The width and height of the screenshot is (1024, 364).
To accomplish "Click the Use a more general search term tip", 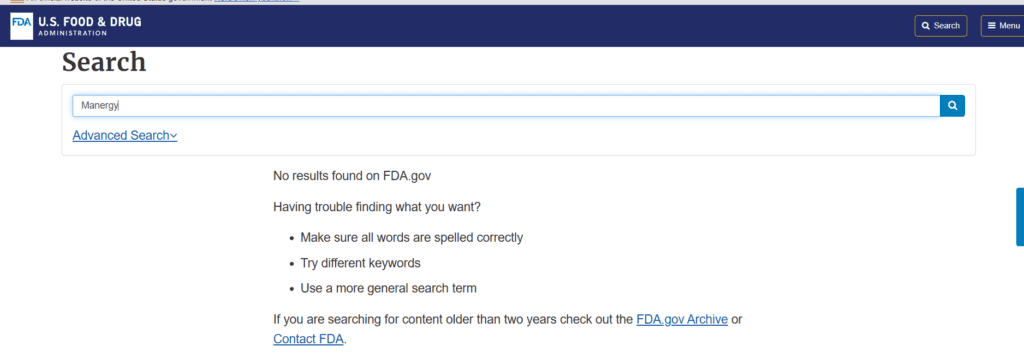I will [x=389, y=288].
